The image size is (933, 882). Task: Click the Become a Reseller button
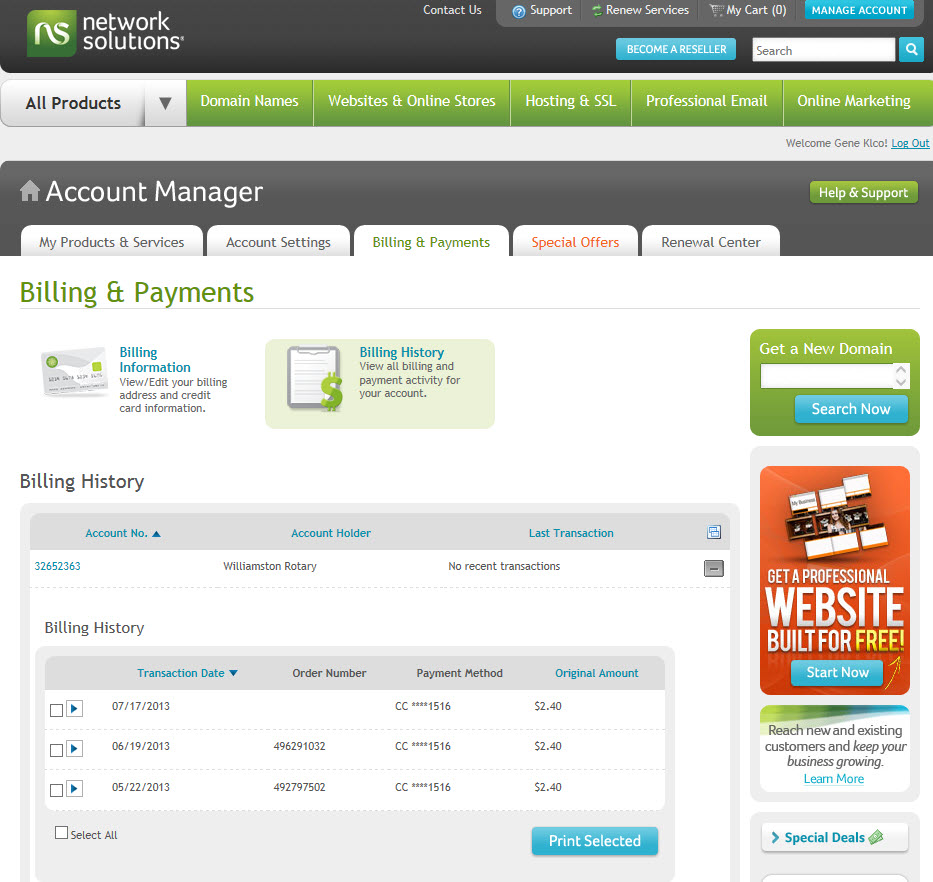coord(676,49)
